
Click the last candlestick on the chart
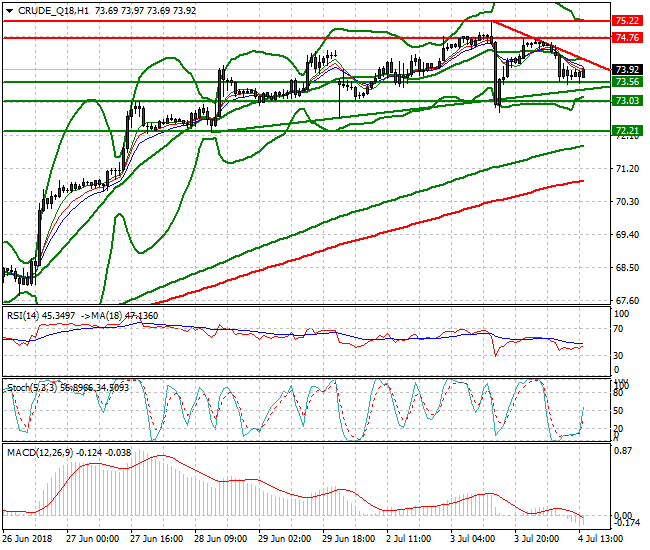tap(584, 73)
